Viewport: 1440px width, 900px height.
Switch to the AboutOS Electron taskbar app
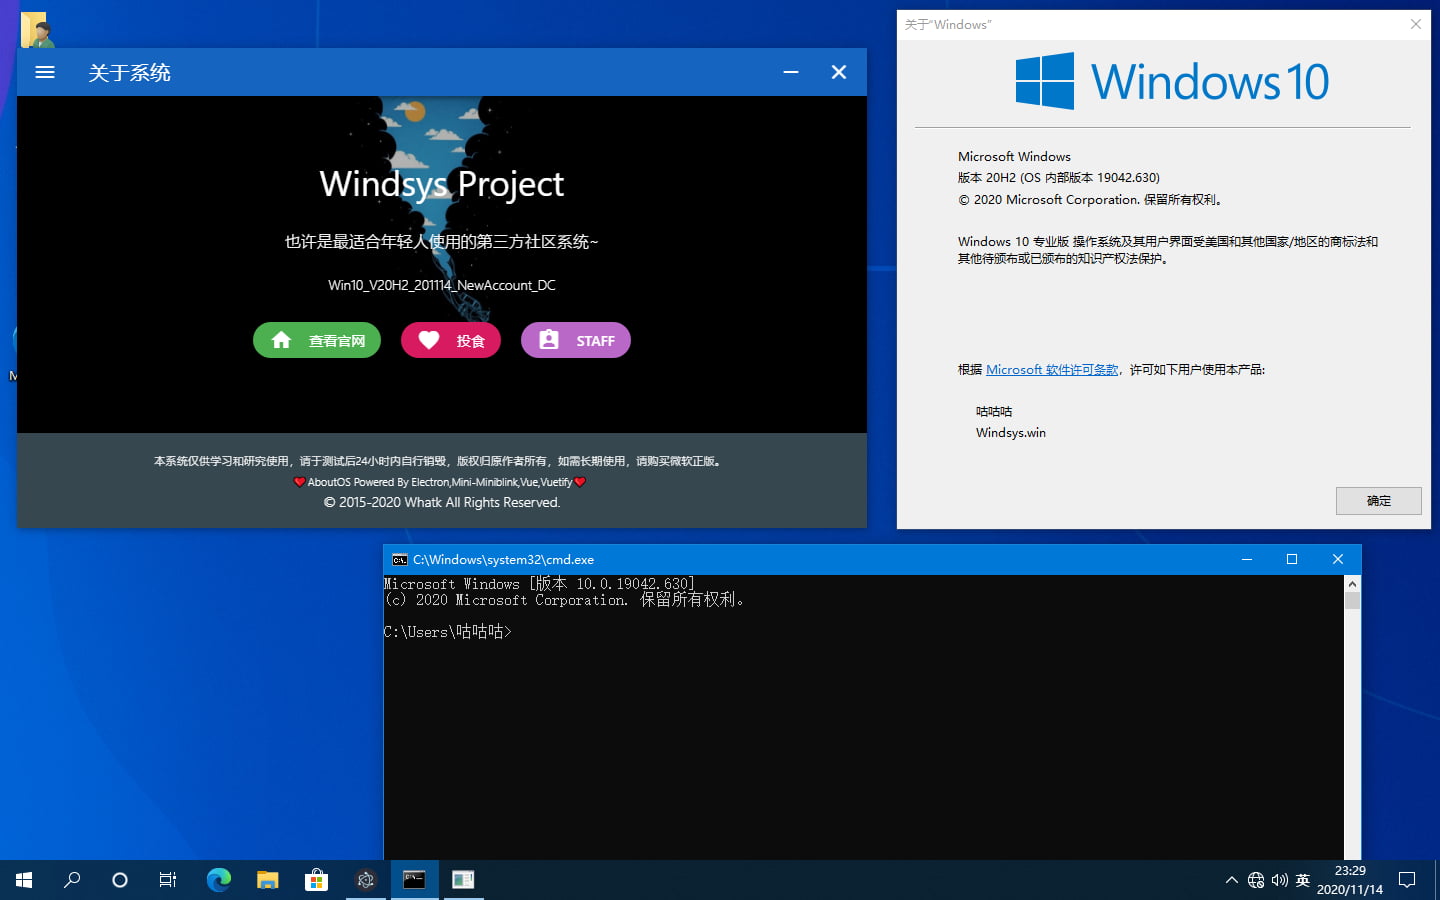tap(365, 880)
